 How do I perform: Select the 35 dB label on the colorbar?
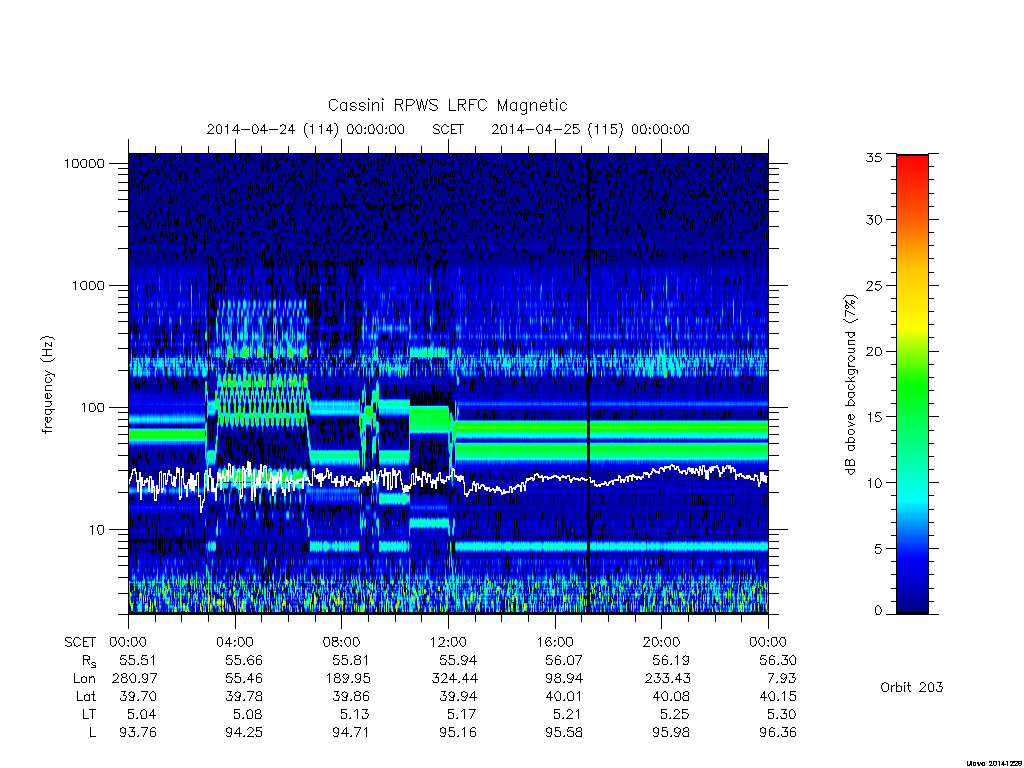(x=874, y=157)
